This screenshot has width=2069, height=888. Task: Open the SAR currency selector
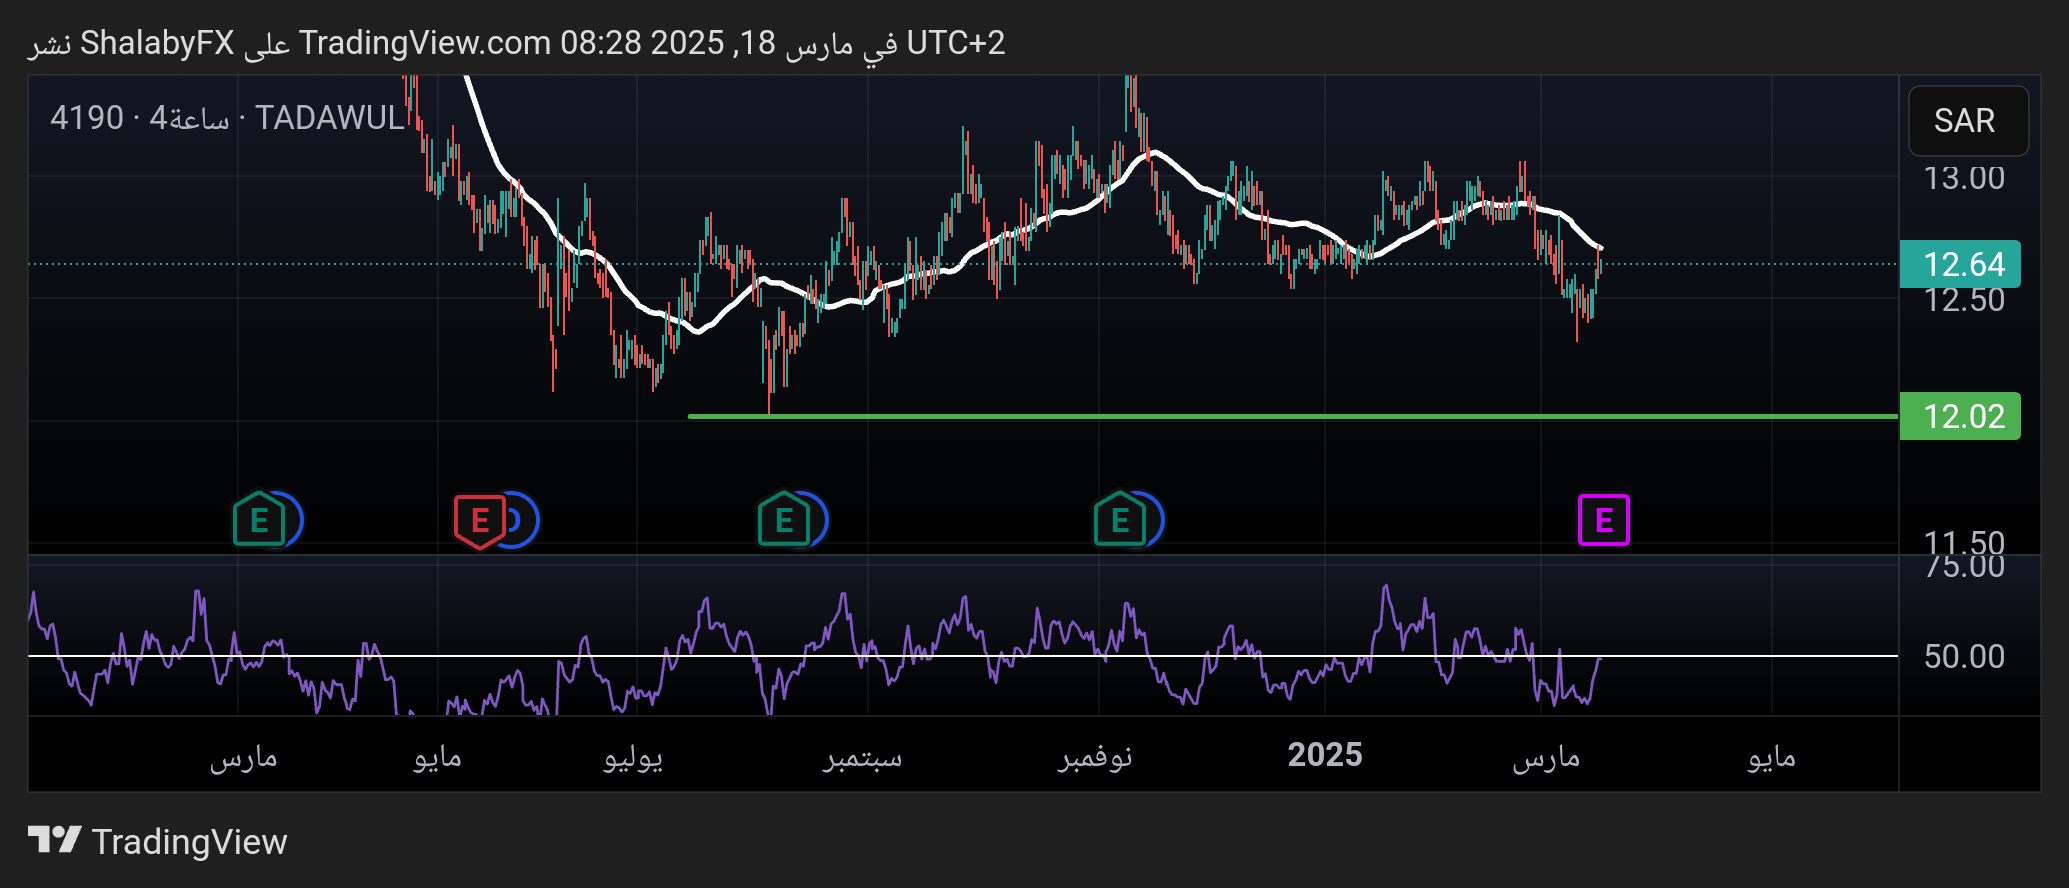(1967, 121)
